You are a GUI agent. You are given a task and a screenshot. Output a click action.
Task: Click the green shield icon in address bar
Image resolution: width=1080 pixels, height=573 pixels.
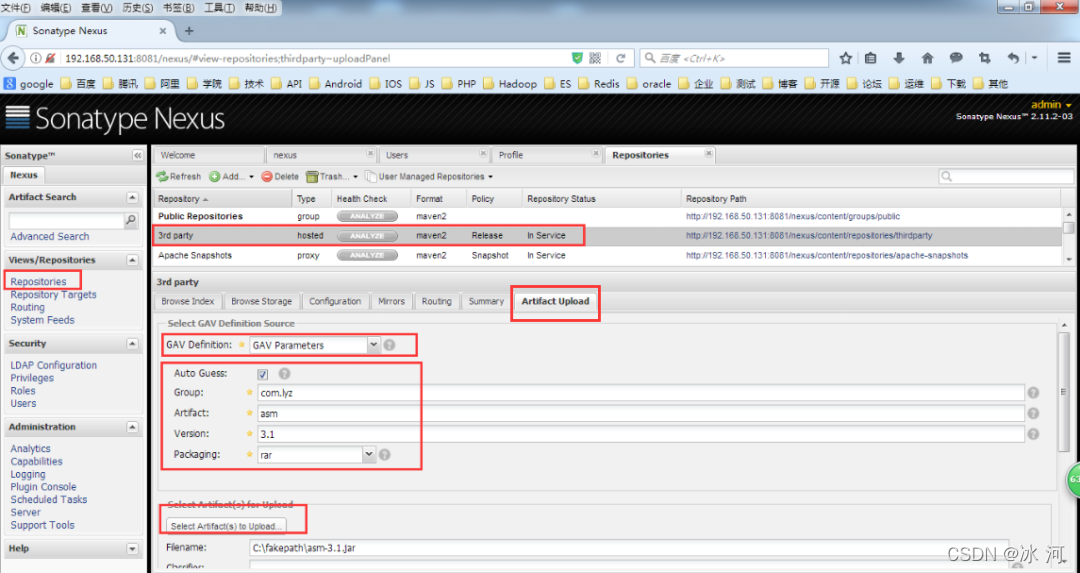(577, 59)
